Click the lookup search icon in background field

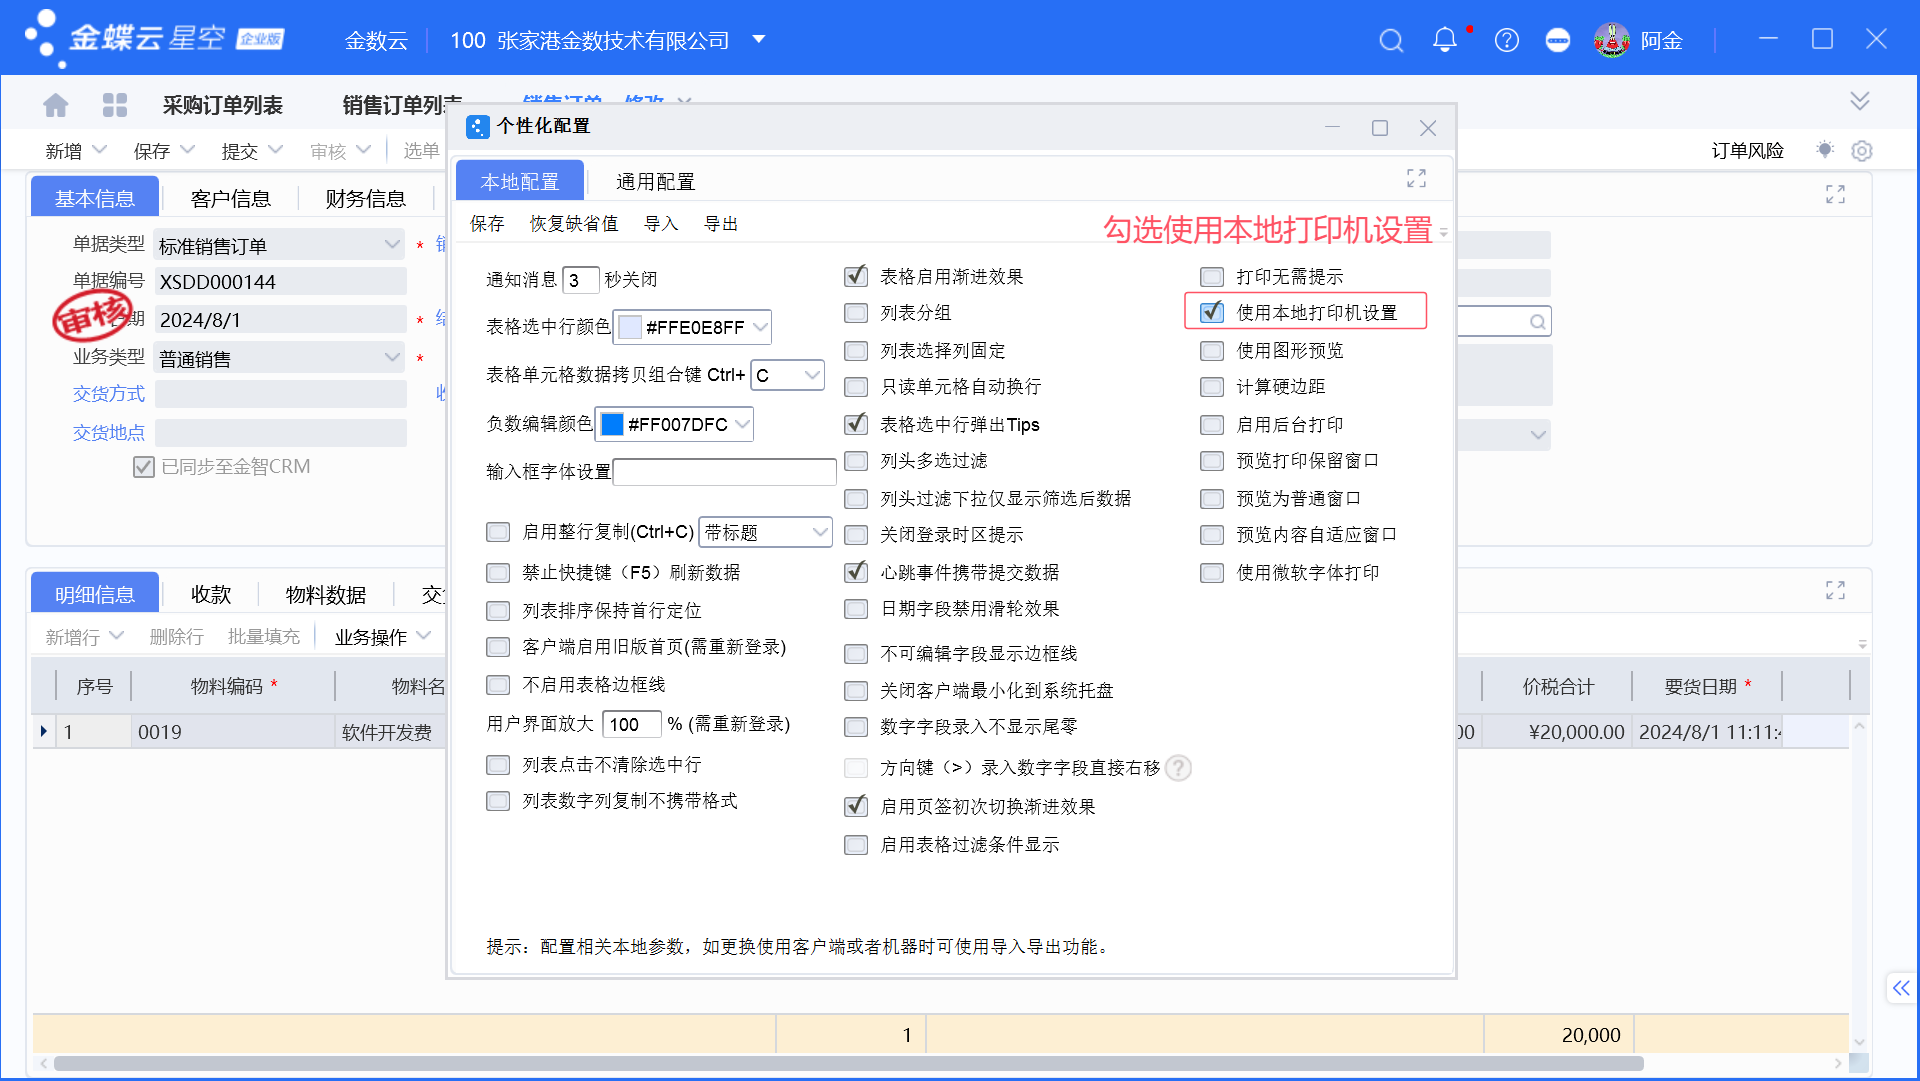coord(1537,321)
